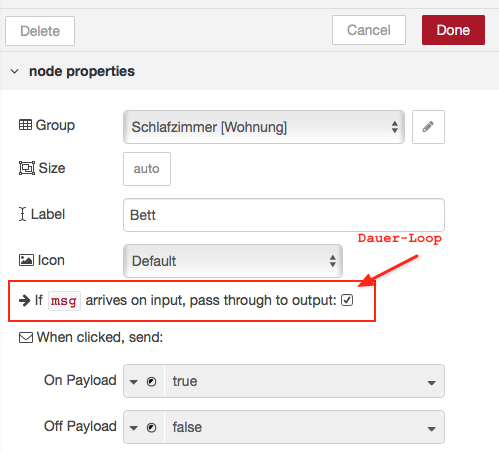Open the Group dropdown showing Schlafzimmer [Wohnung]
The height and width of the screenshot is (453, 499).
(264, 127)
